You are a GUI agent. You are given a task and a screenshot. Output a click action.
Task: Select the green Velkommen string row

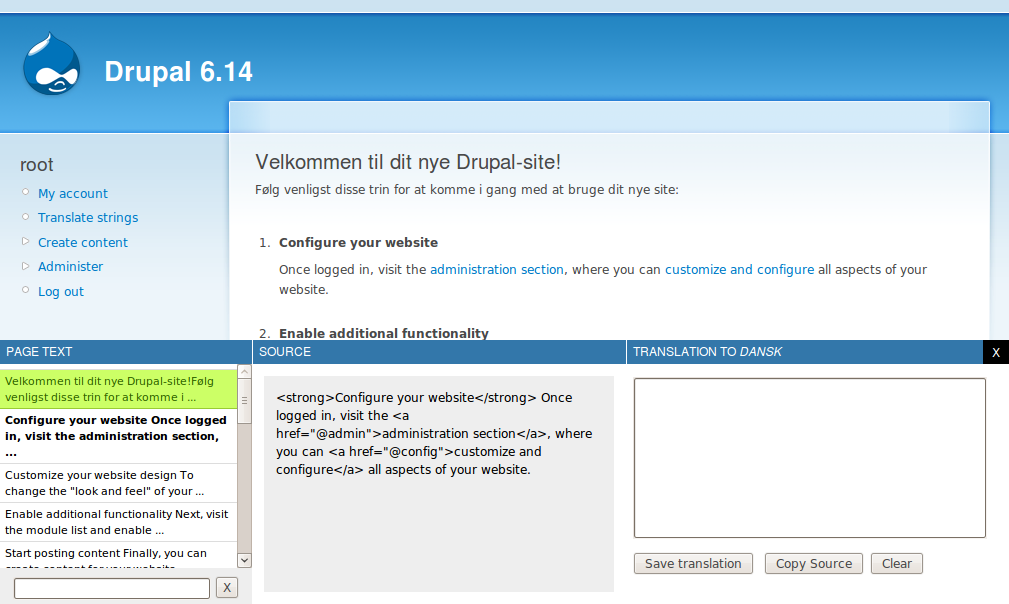point(118,389)
